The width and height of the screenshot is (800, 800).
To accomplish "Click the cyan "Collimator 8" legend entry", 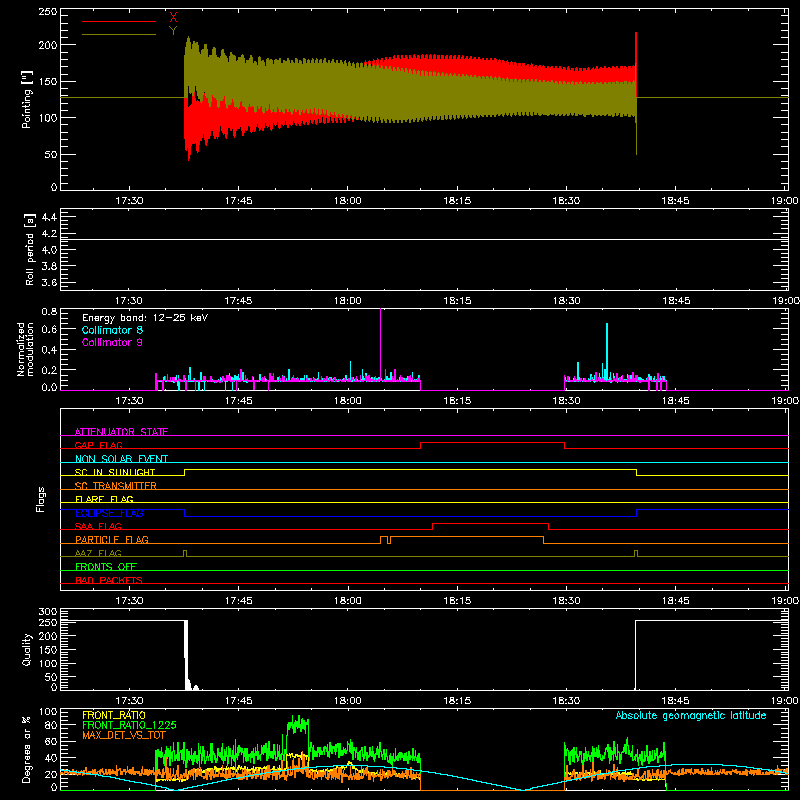I will (x=112, y=330).
